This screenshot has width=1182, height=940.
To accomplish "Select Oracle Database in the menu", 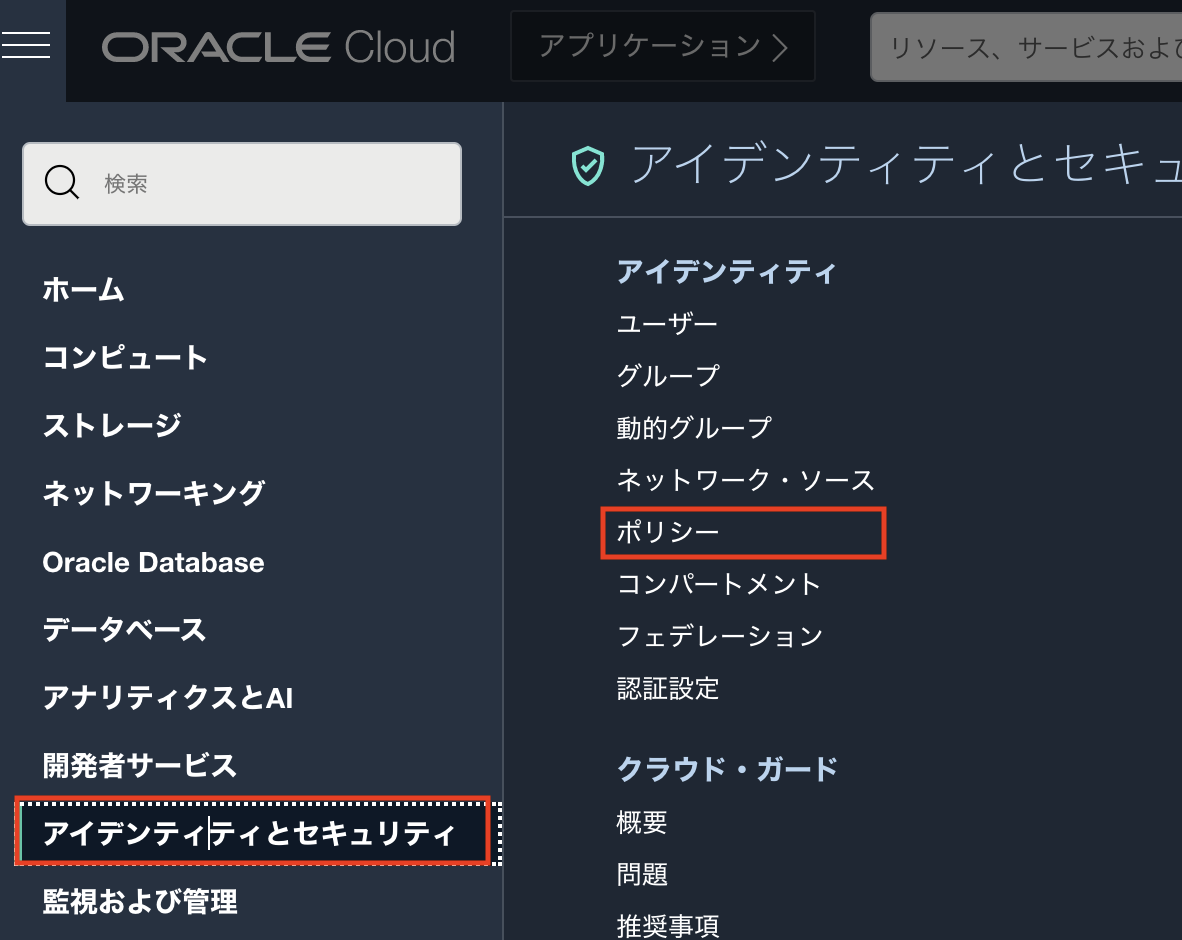I will (153, 562).
